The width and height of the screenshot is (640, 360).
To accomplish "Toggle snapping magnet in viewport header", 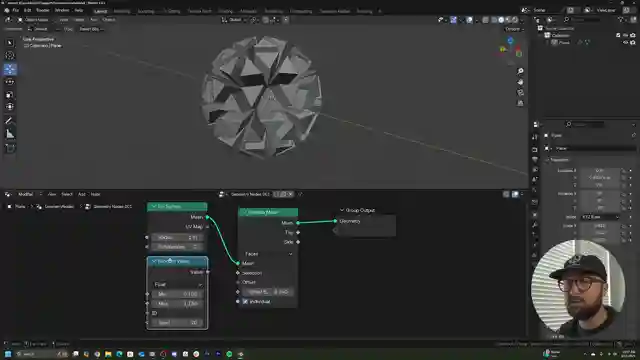I will 266,20.
